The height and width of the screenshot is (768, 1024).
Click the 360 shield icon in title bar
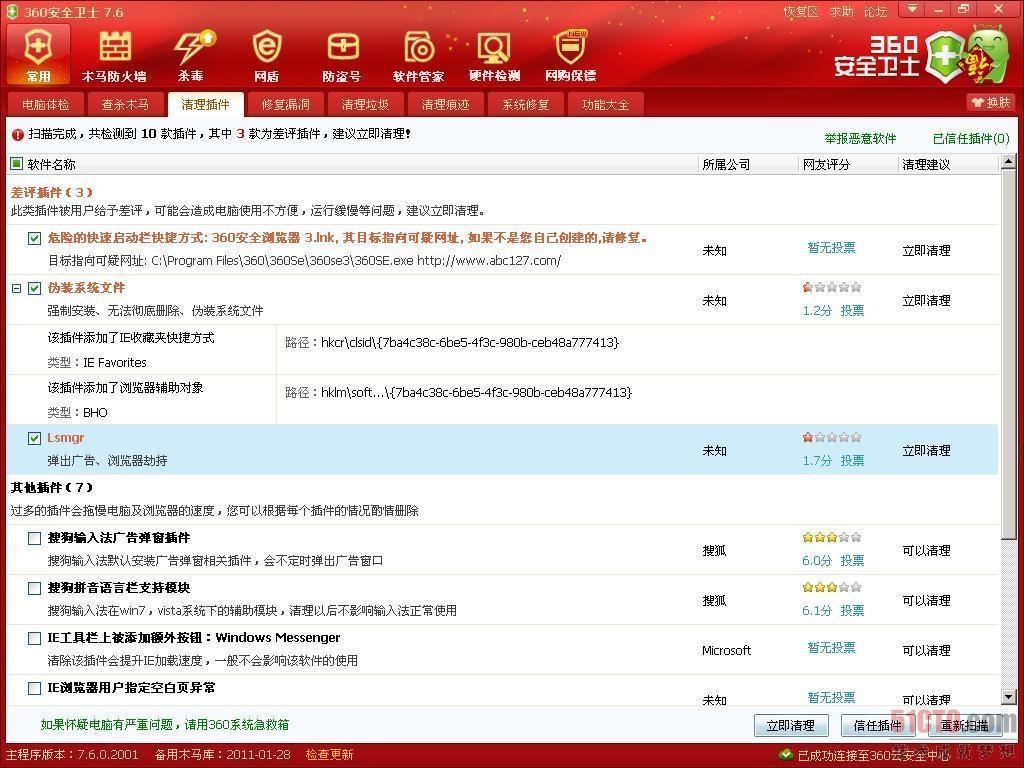pos(12,11)
